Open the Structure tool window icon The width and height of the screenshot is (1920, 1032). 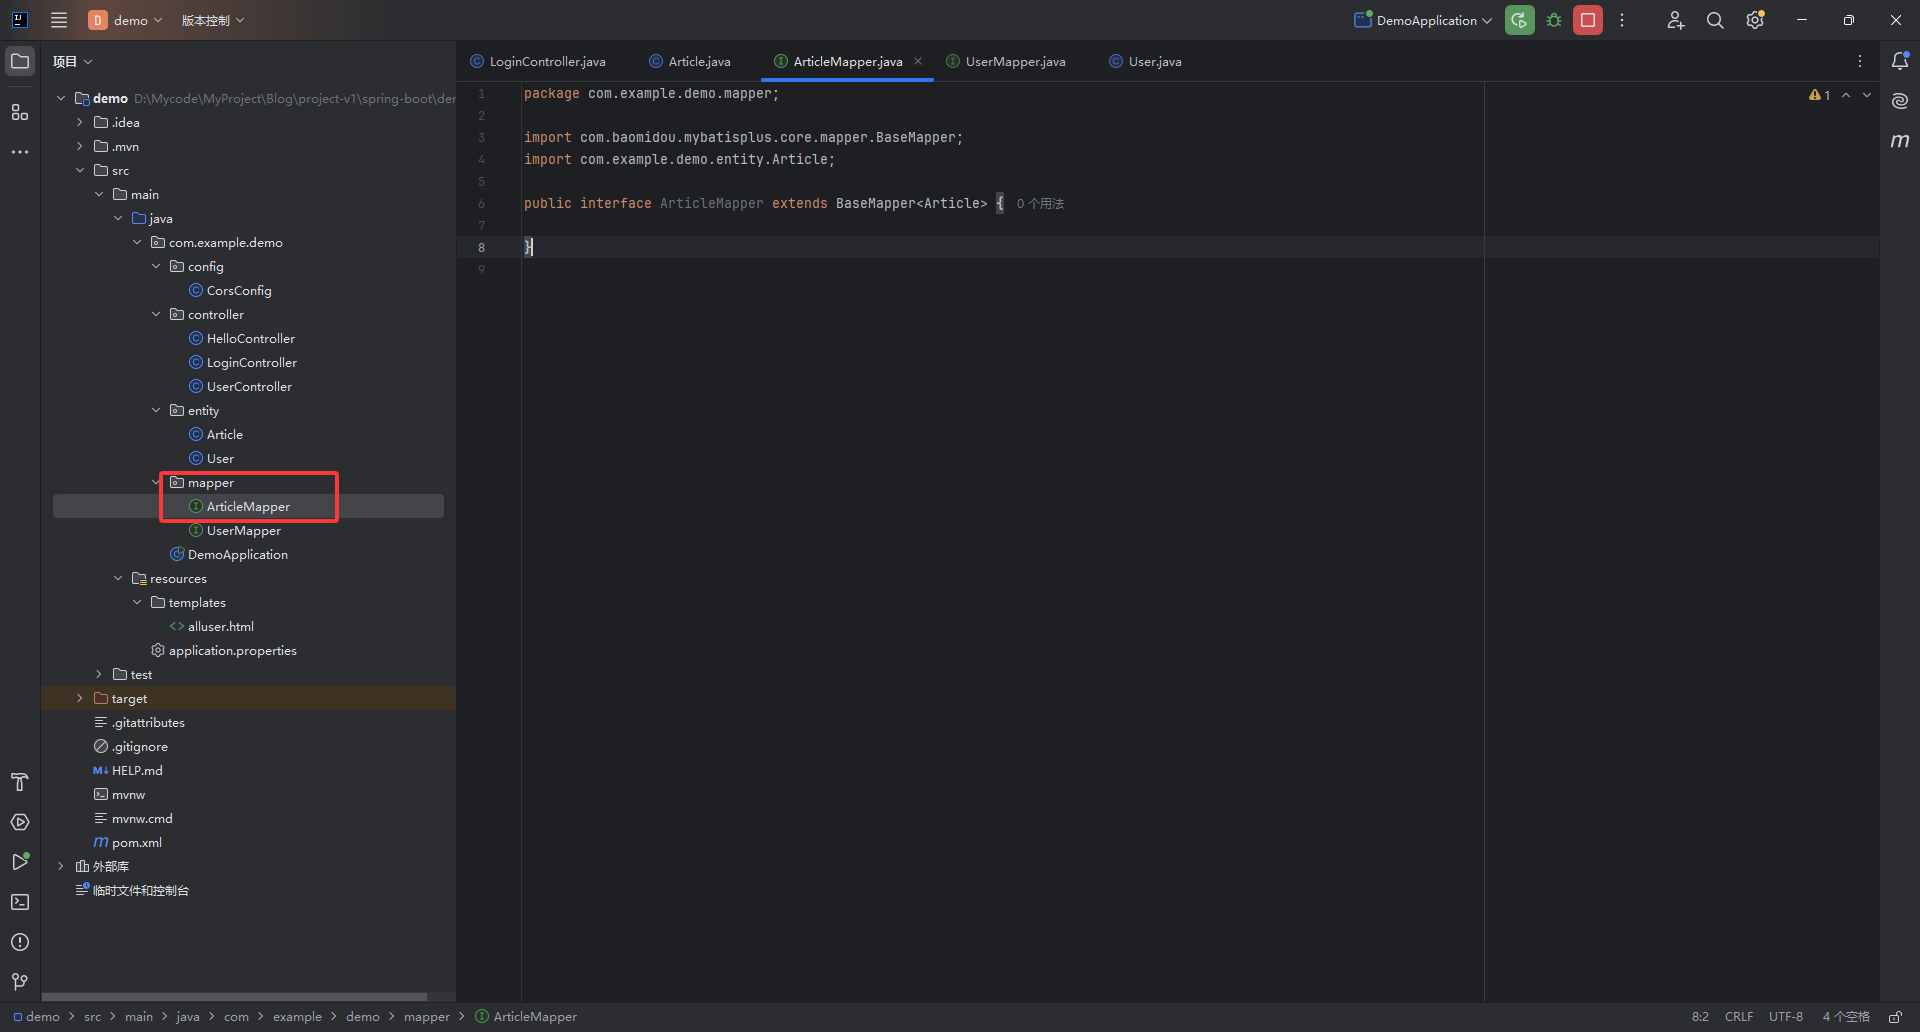[20, 113]
